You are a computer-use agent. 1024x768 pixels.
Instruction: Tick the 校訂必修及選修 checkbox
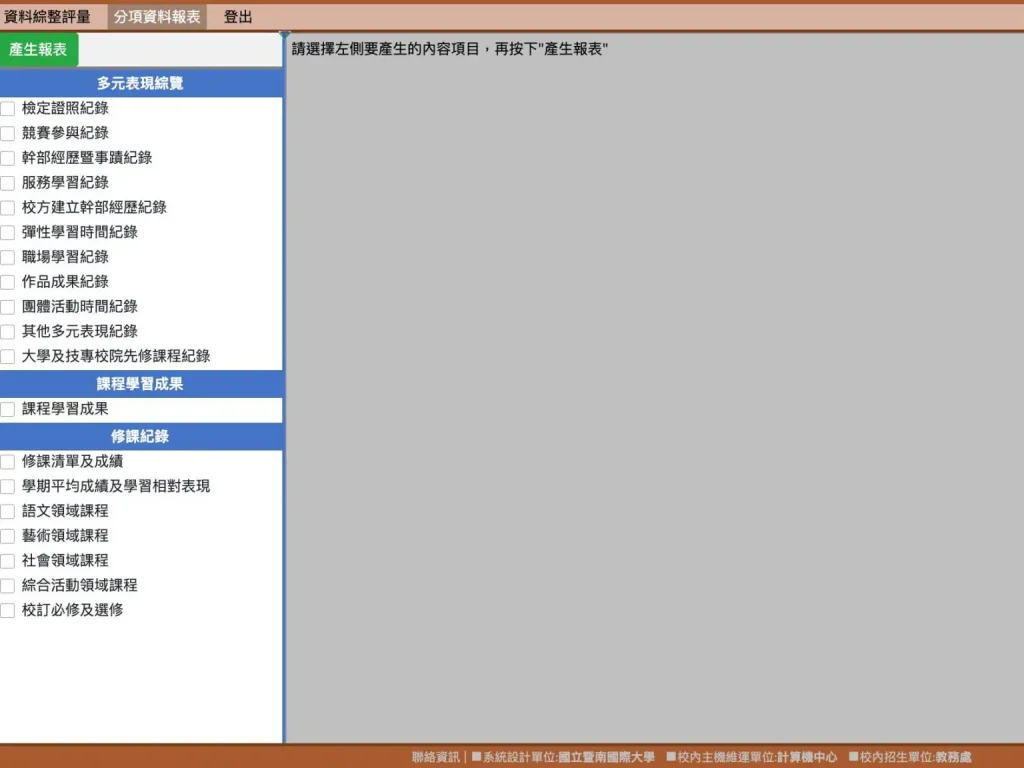[x=8, y=611]
